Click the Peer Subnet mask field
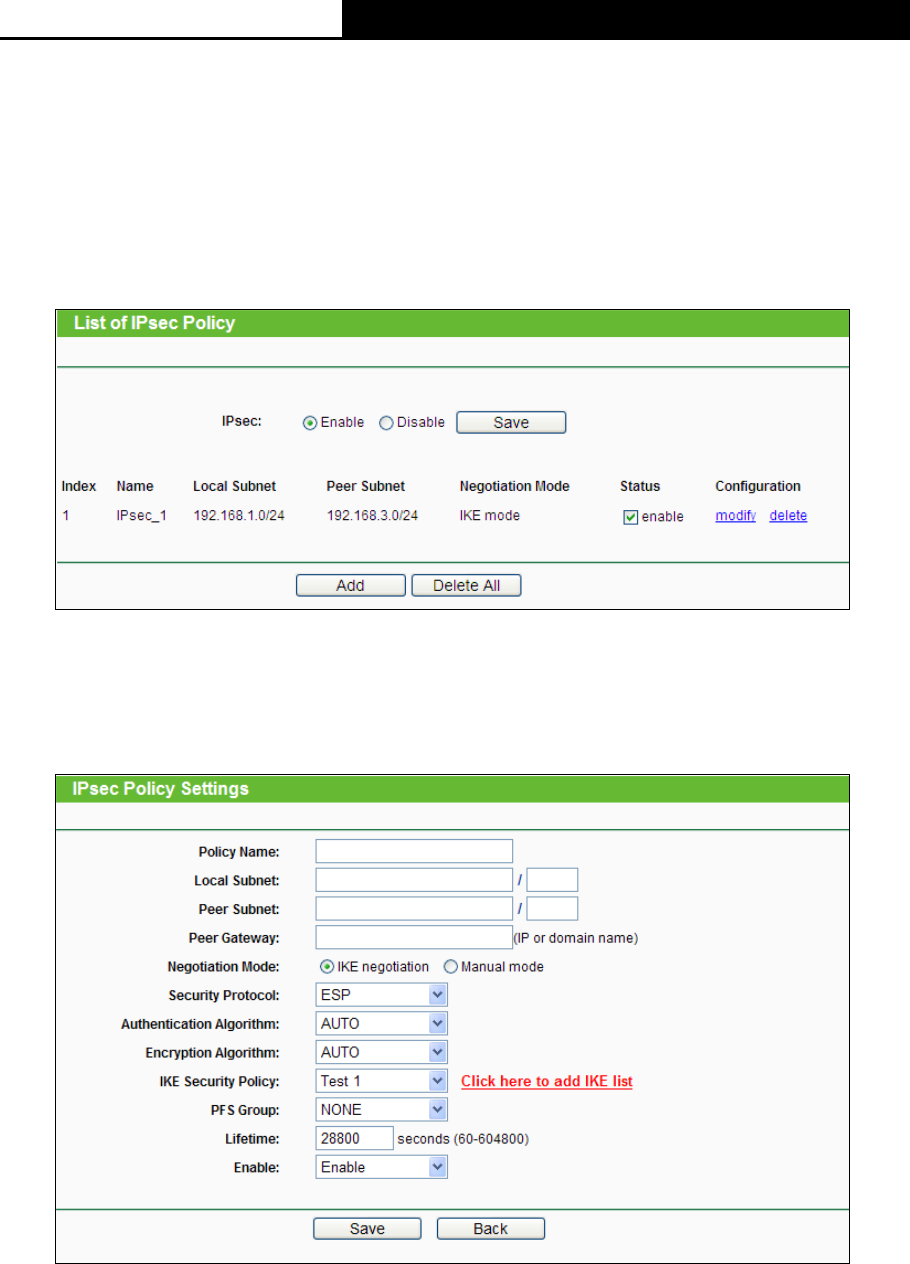This screenshot has width=910, height=1264. tap(553, 909)
